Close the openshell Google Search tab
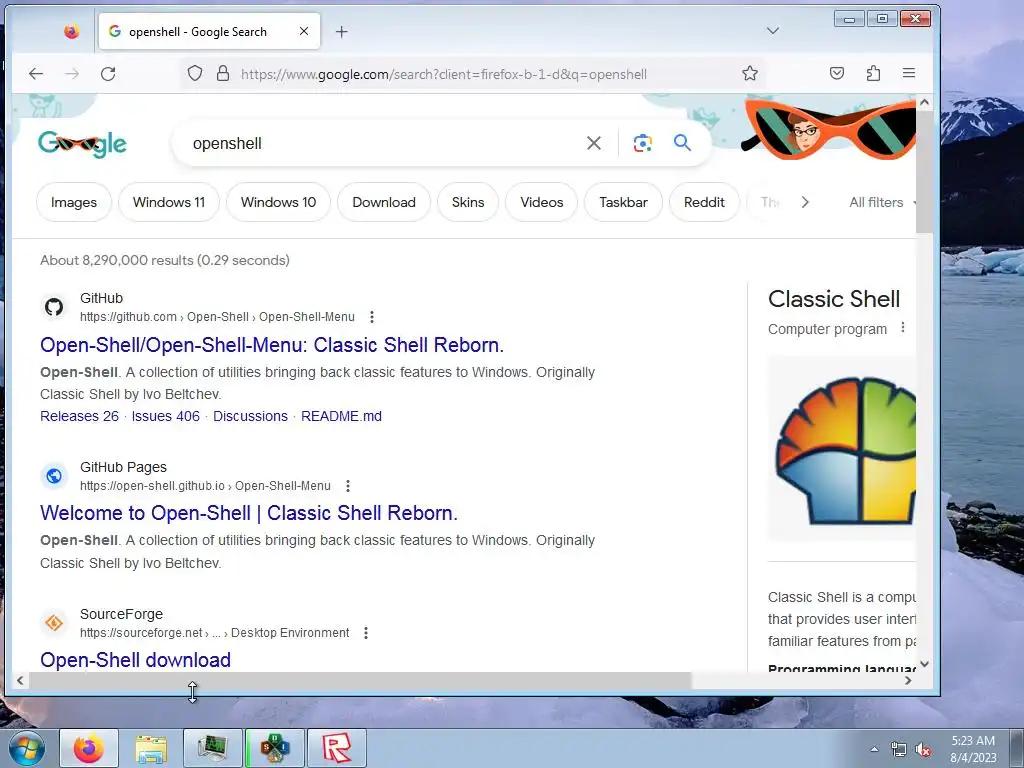 click(x=304, y=31)
